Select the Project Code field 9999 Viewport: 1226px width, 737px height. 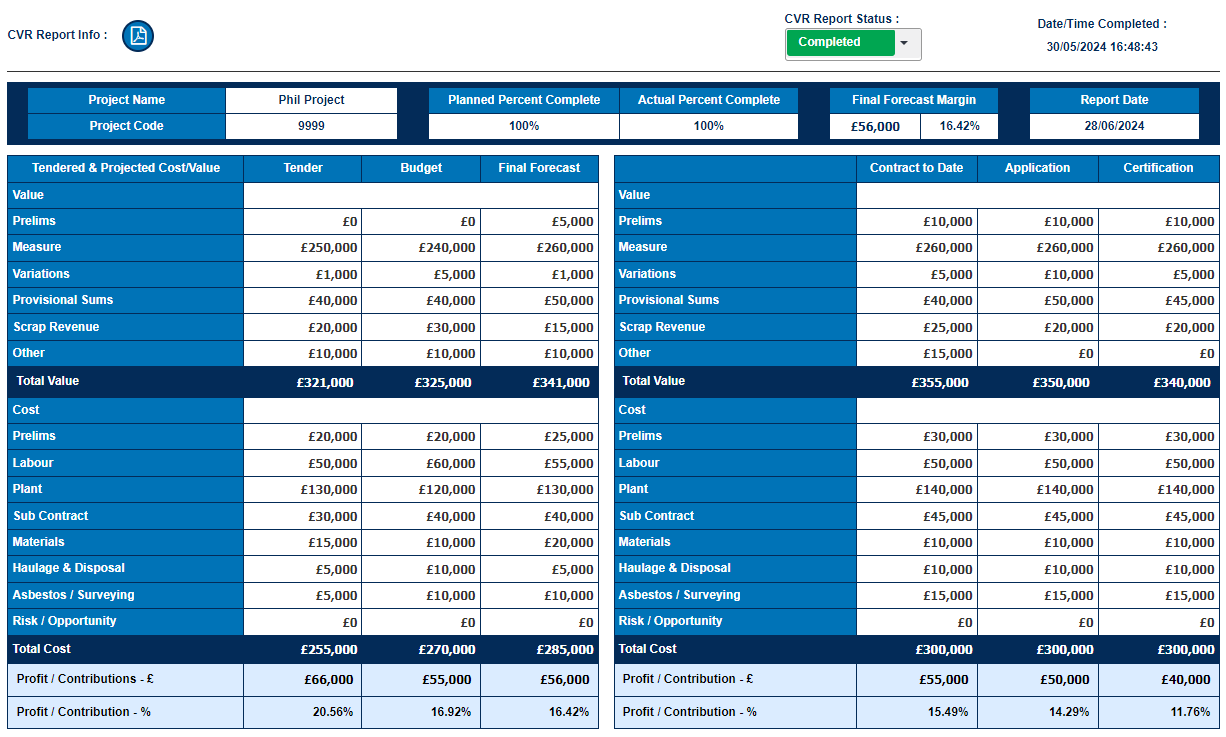point(311,126)
